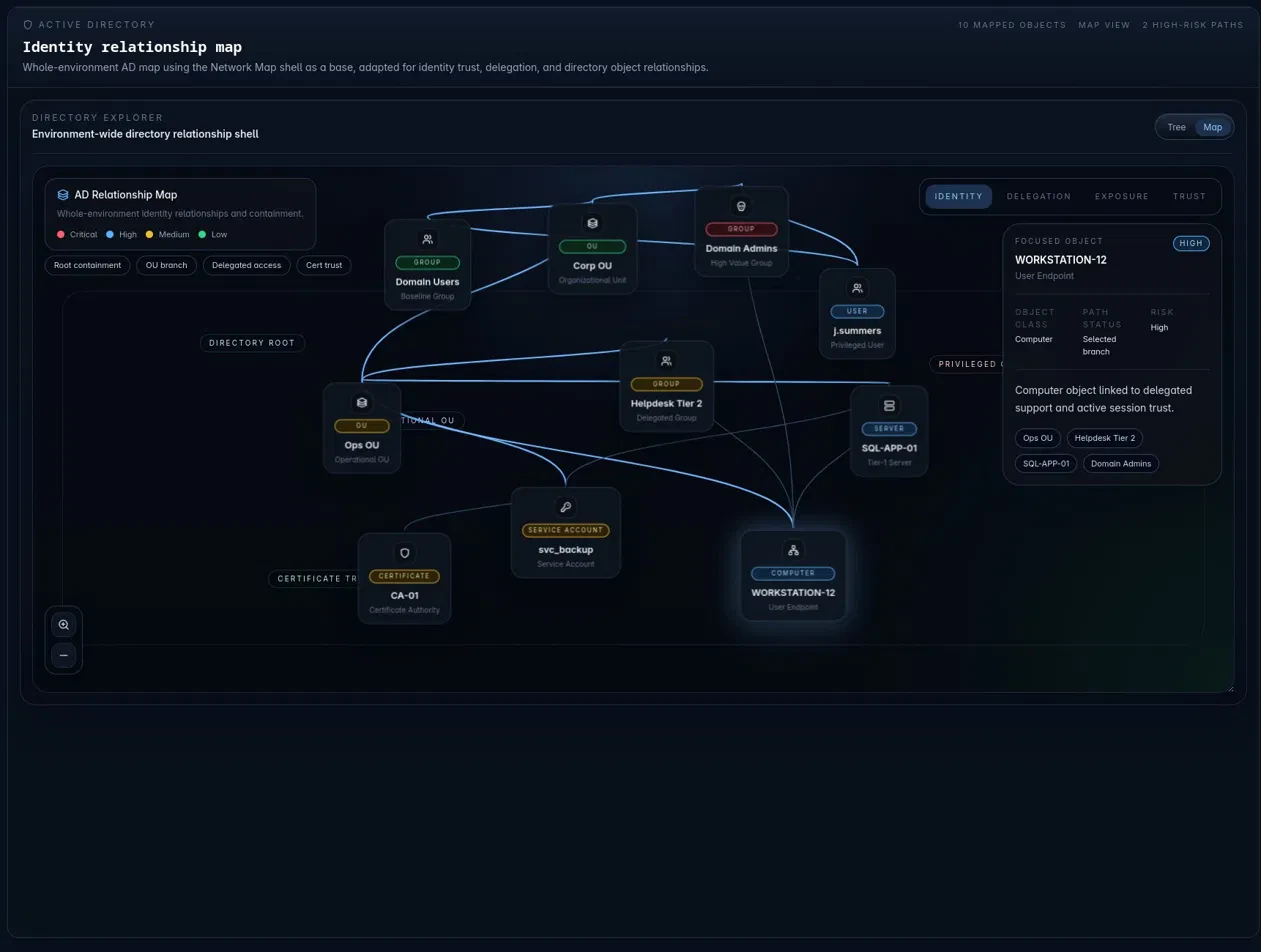The height and width of the screenshot is (952, 1261).
Task: Click the Domain Admins shield icon
Action: pos(741,206)
